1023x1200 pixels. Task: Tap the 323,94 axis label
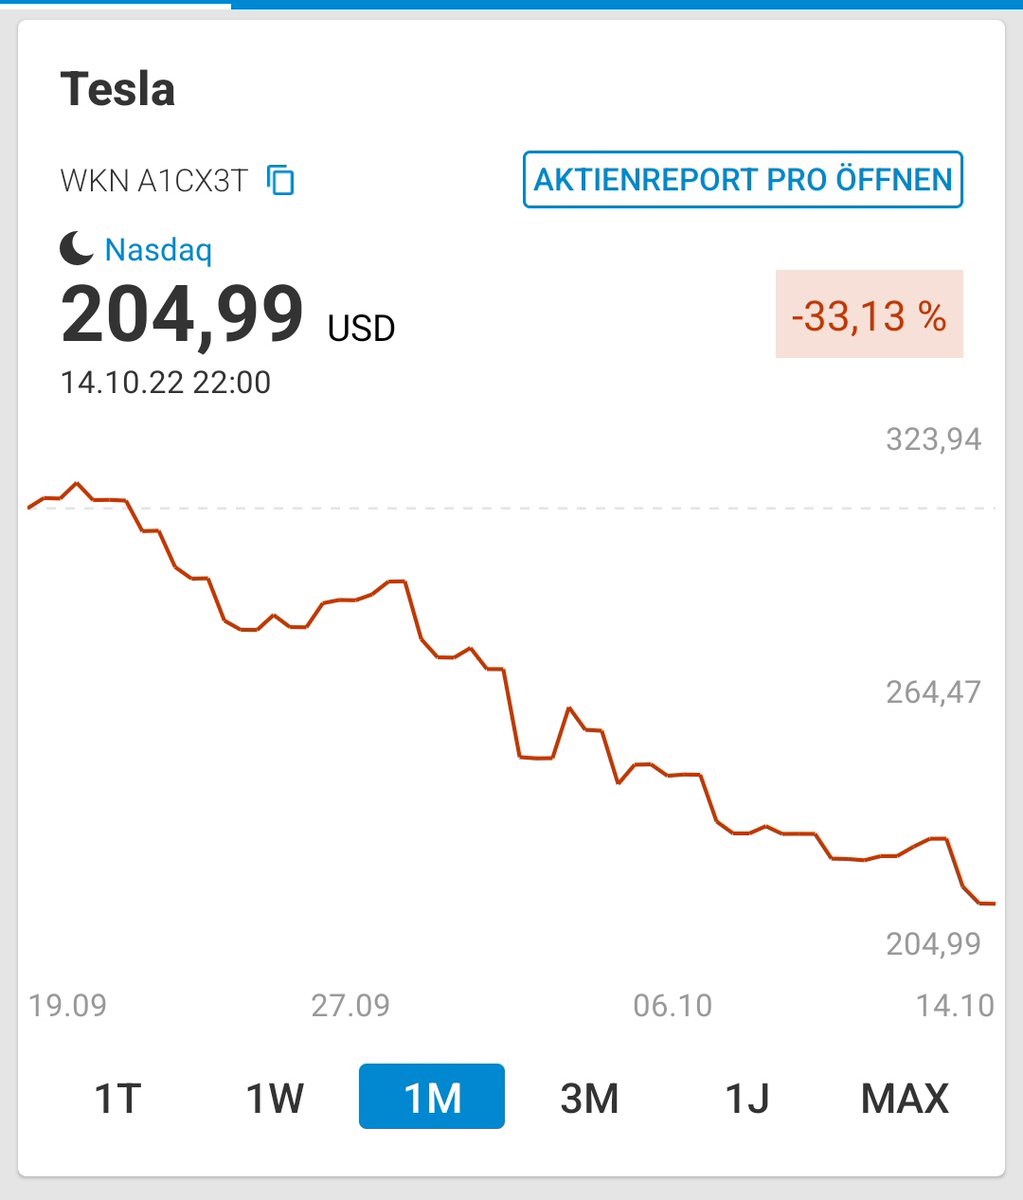pyautogui.click(x=934, y=439)
